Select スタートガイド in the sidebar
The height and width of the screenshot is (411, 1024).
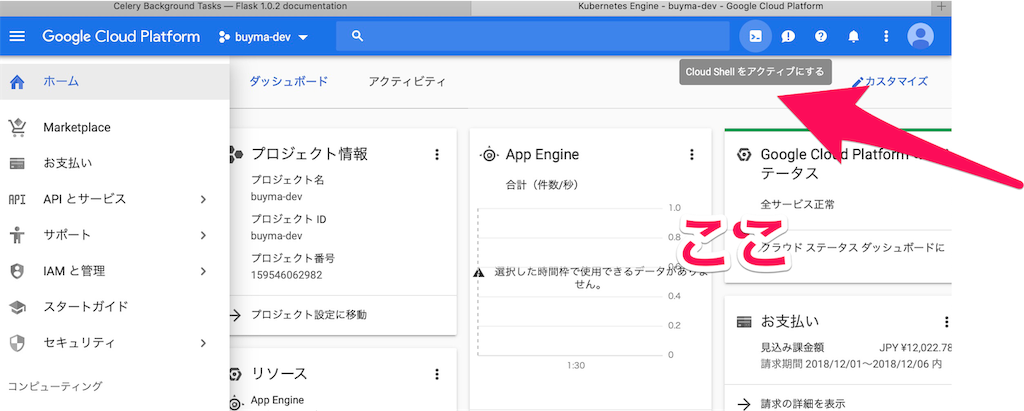[x=86, y=306]
